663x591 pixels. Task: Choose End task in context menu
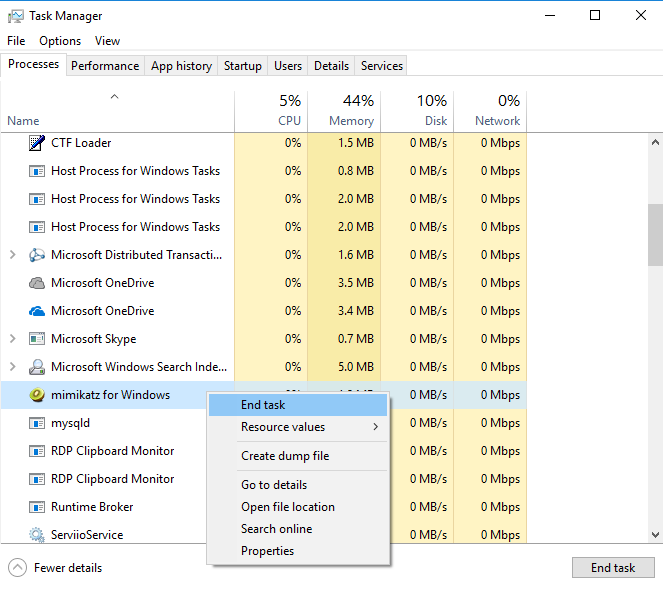pyautogui.click(x=298, y=405)
